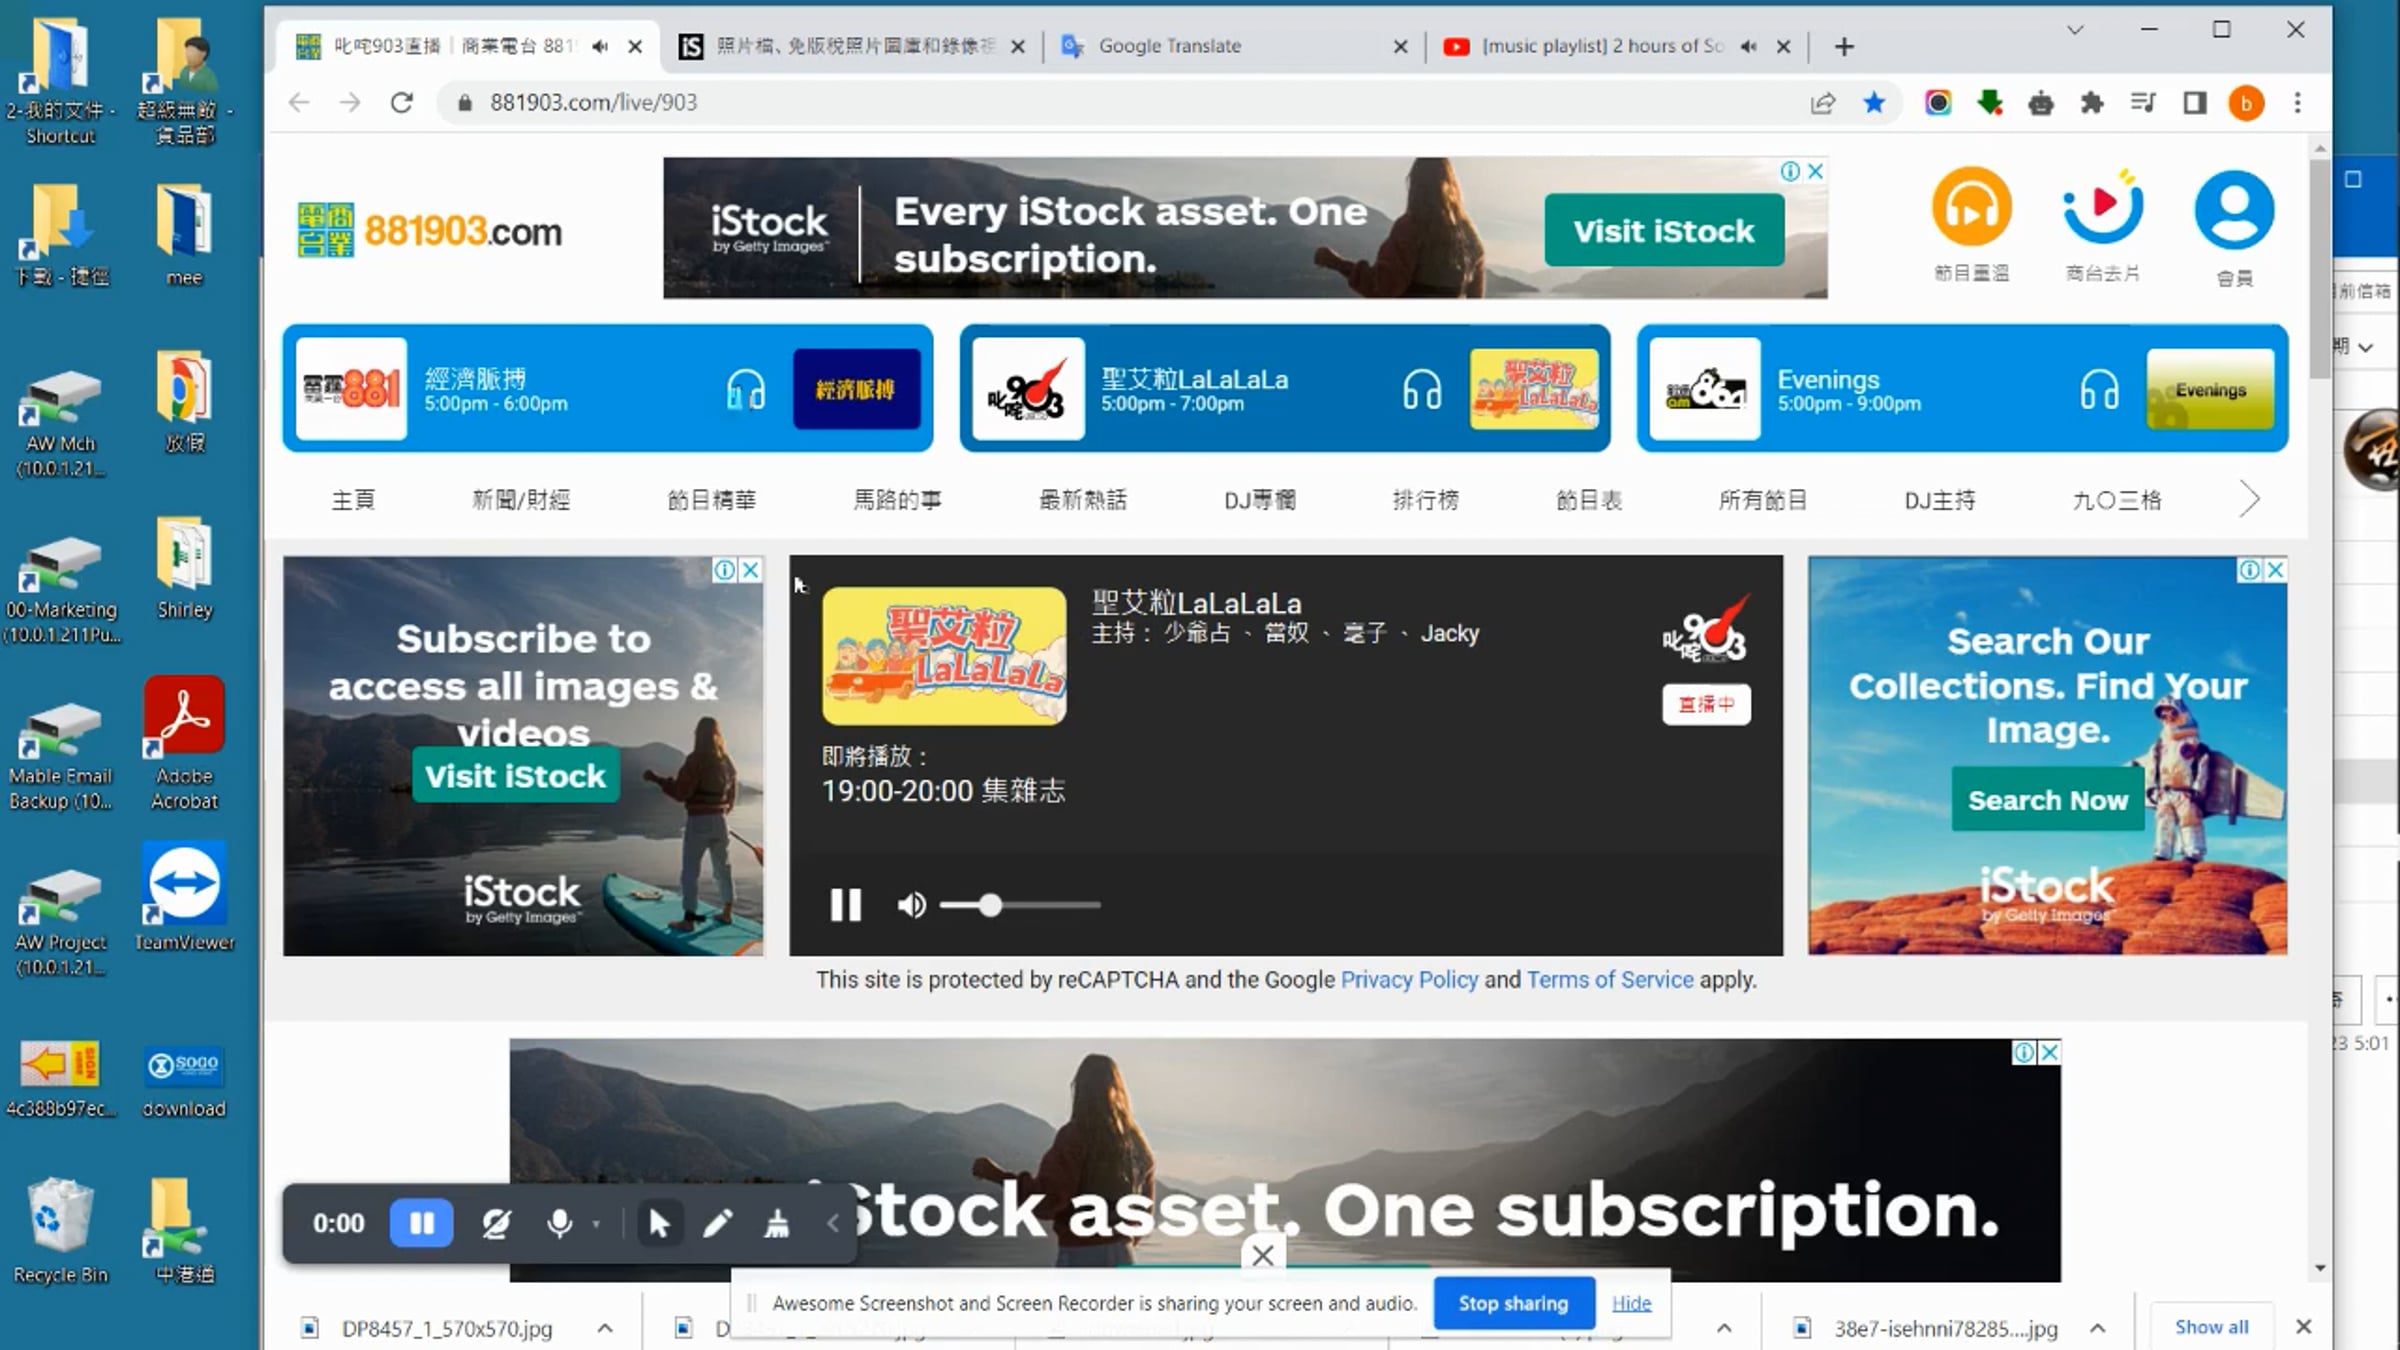
Task: Open the DJ主持 menu item
Action: [x=1939, y=500]
